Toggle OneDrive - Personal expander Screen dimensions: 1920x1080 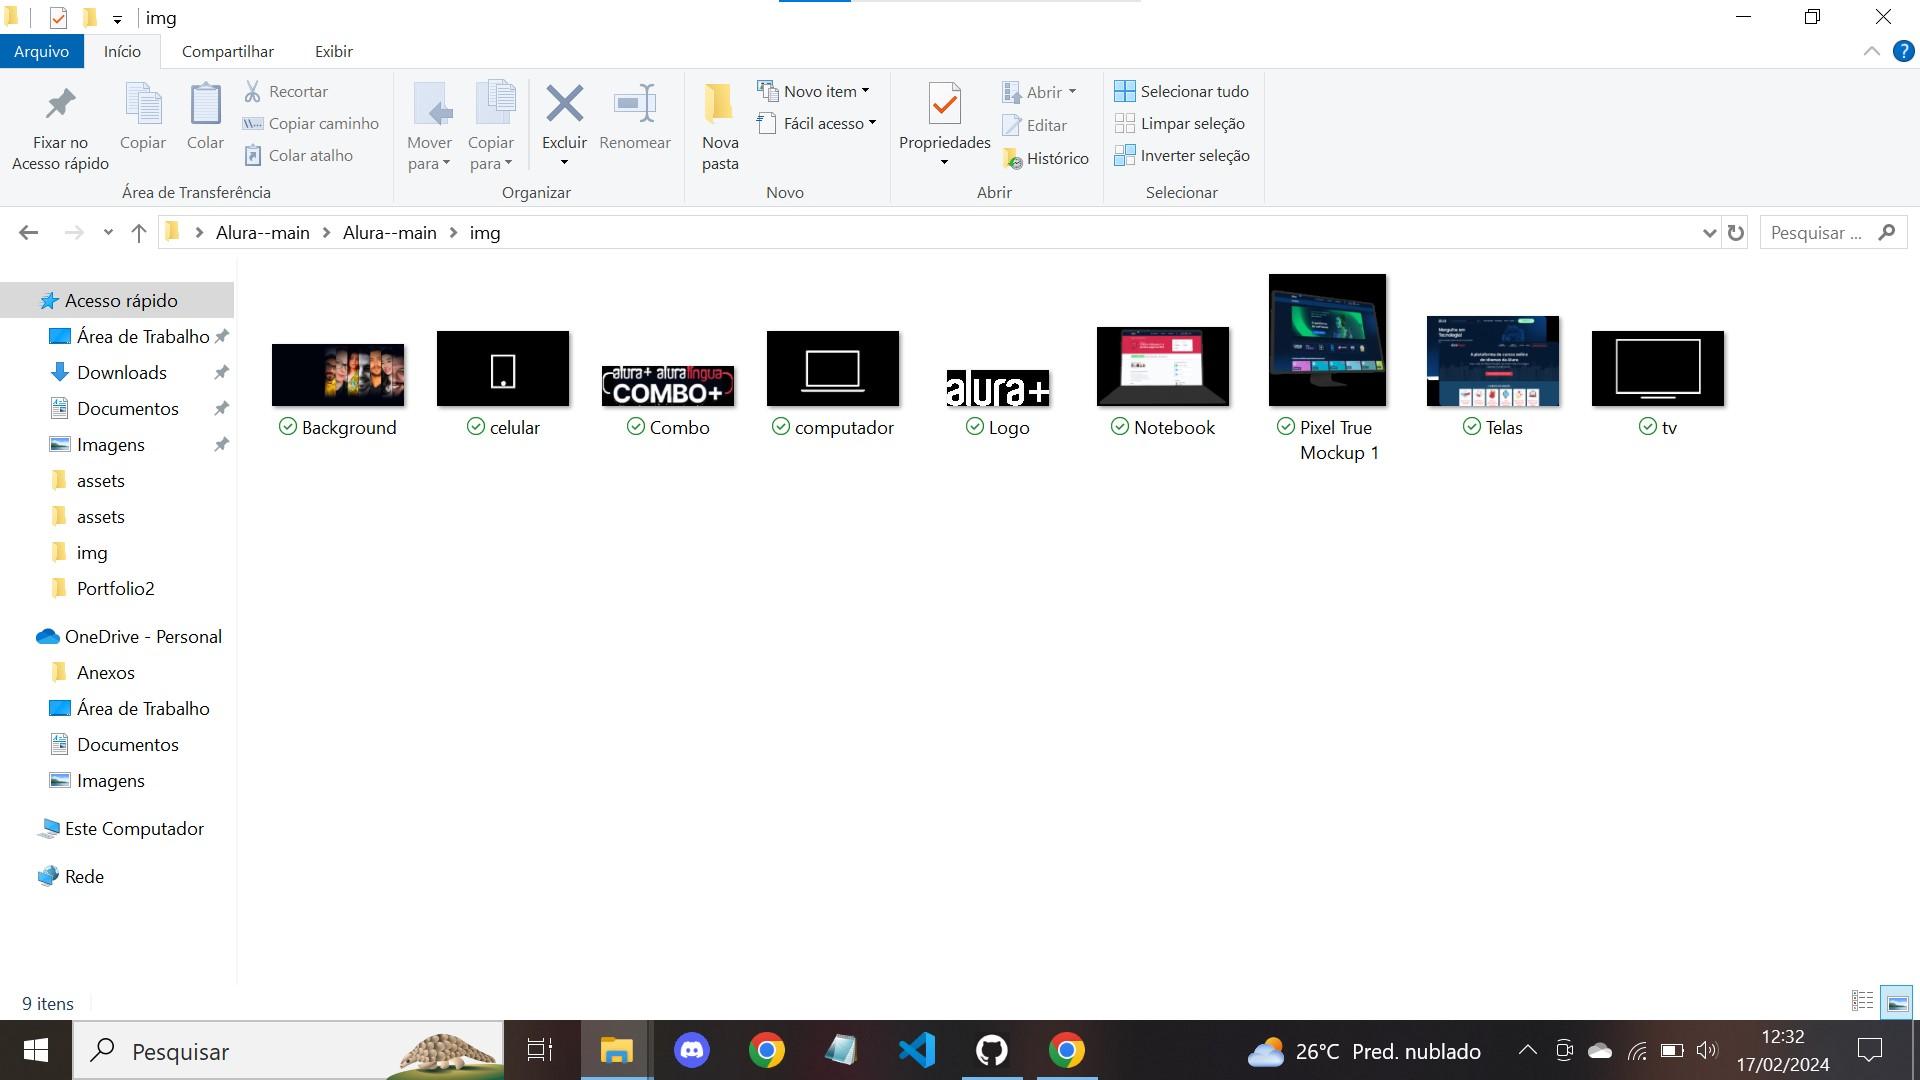[x=17, y=636]
